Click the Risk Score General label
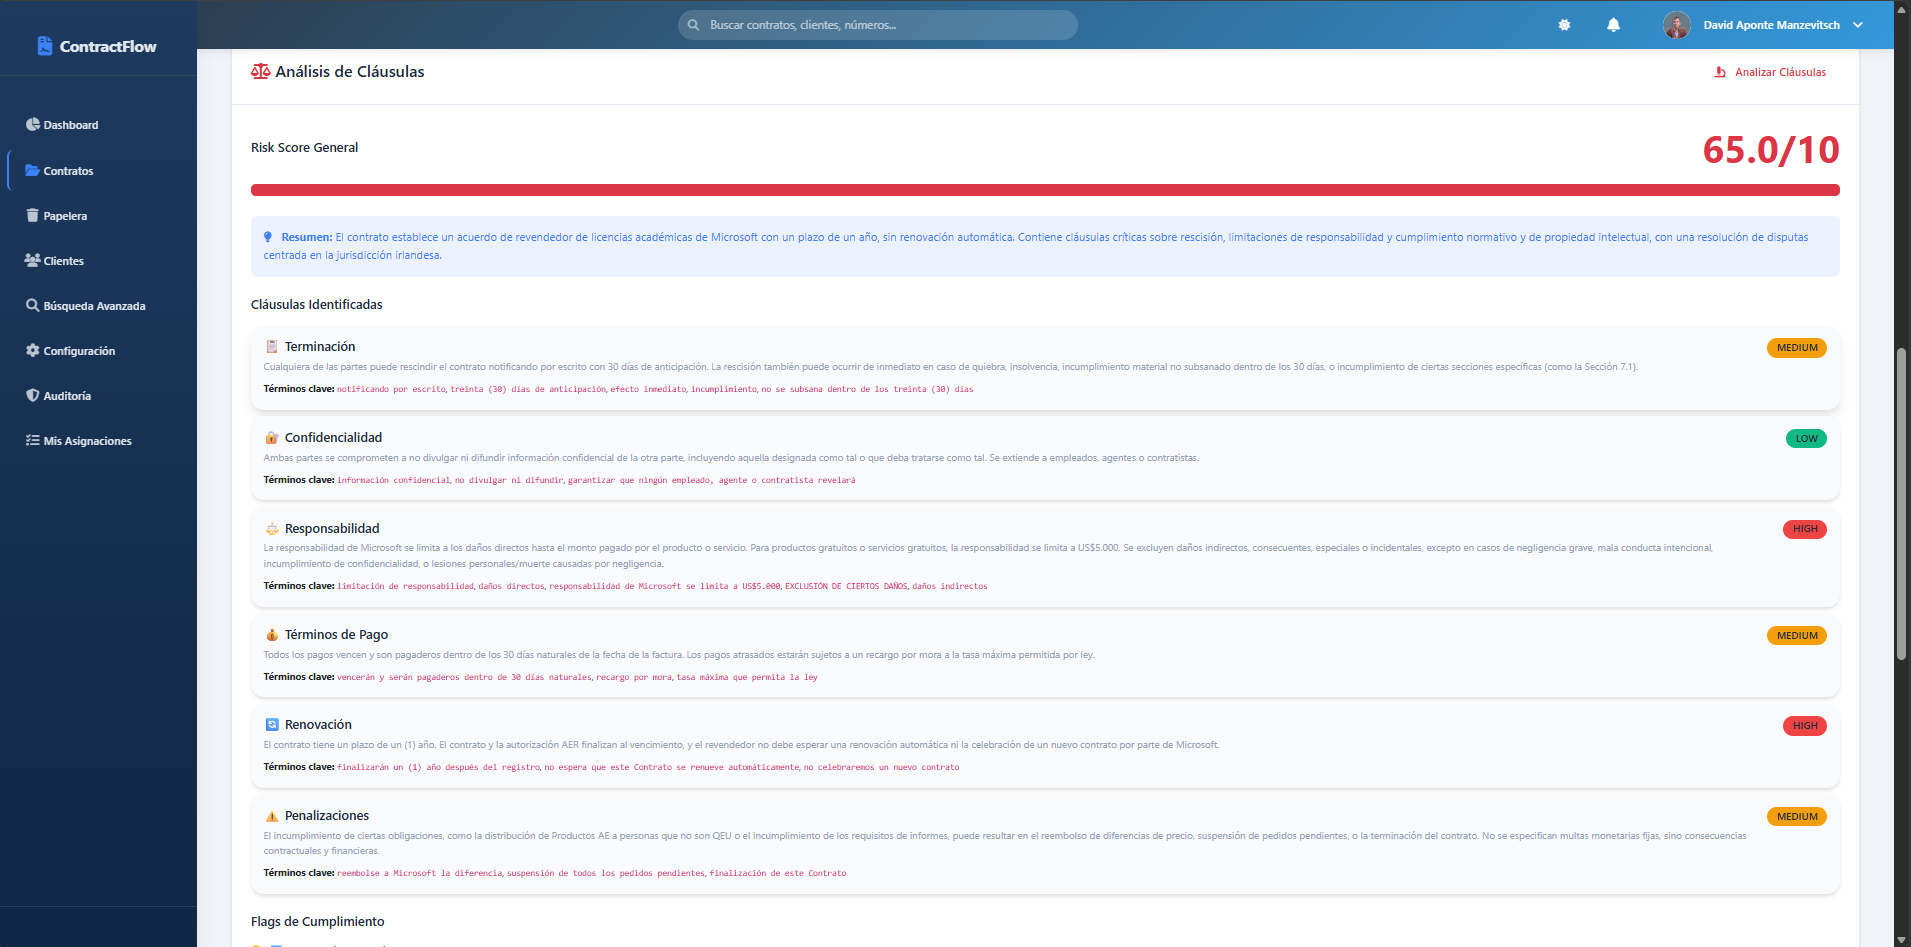 (x=304, y=148)
